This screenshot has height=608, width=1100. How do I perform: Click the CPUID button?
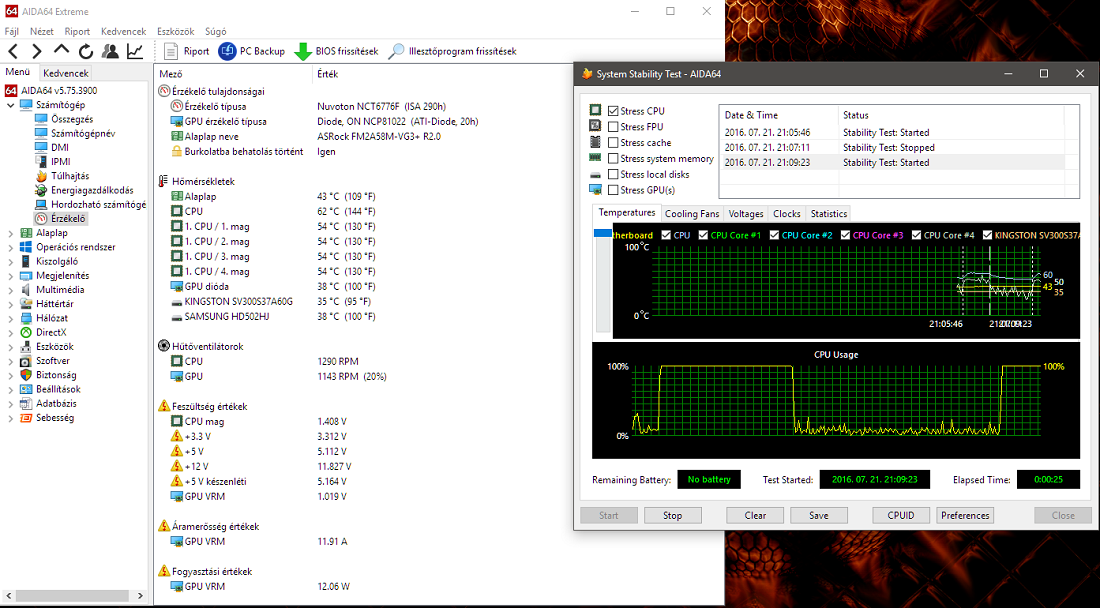pyautogui.click(x=901, y=515)
